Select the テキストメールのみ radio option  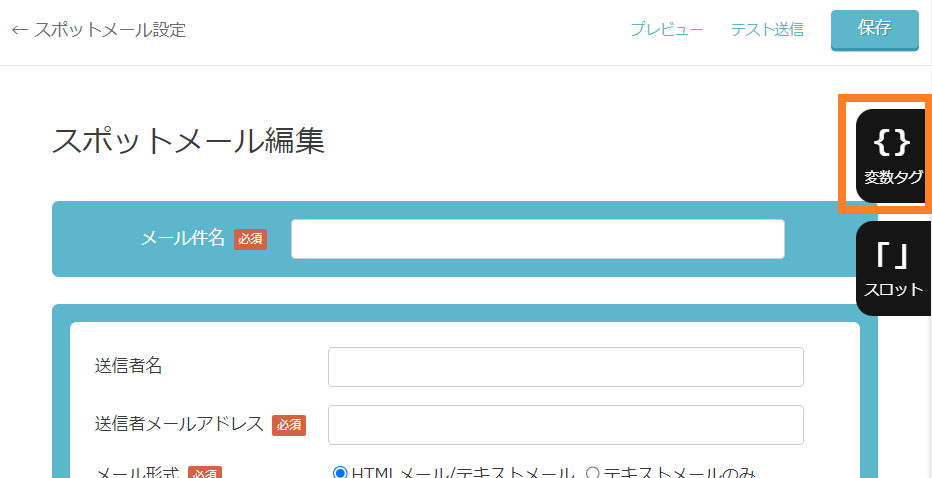[592, 473]
